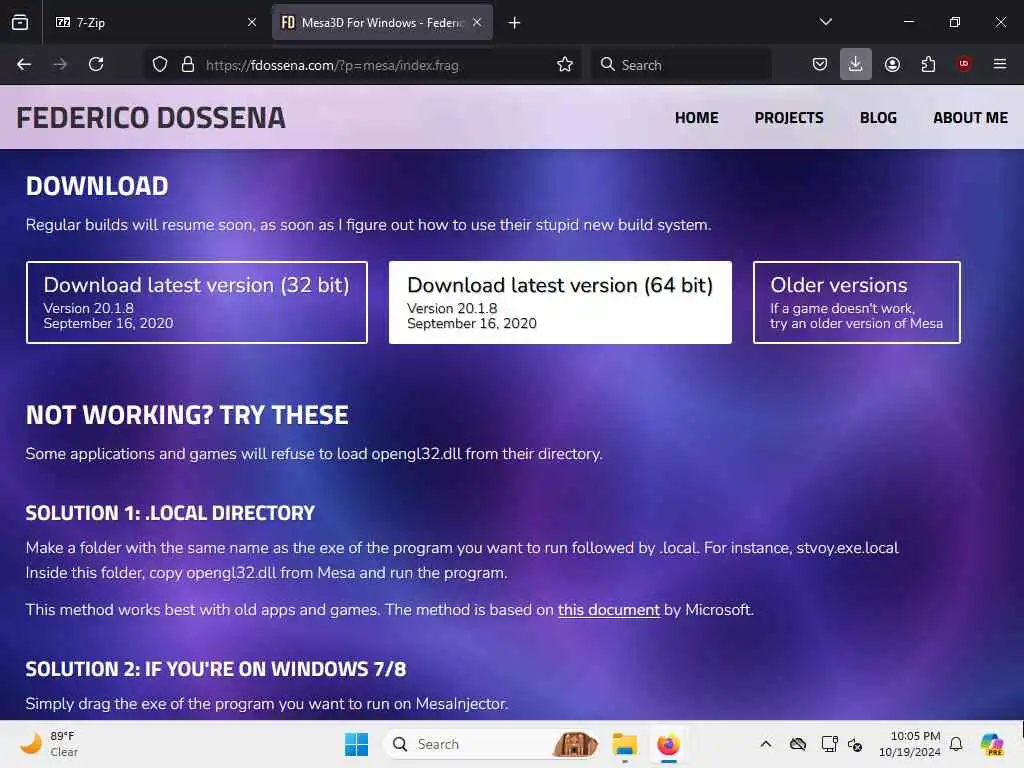Click the display cast tray icon
Viewport: 1024px width, 768px height.
(829, 744)
